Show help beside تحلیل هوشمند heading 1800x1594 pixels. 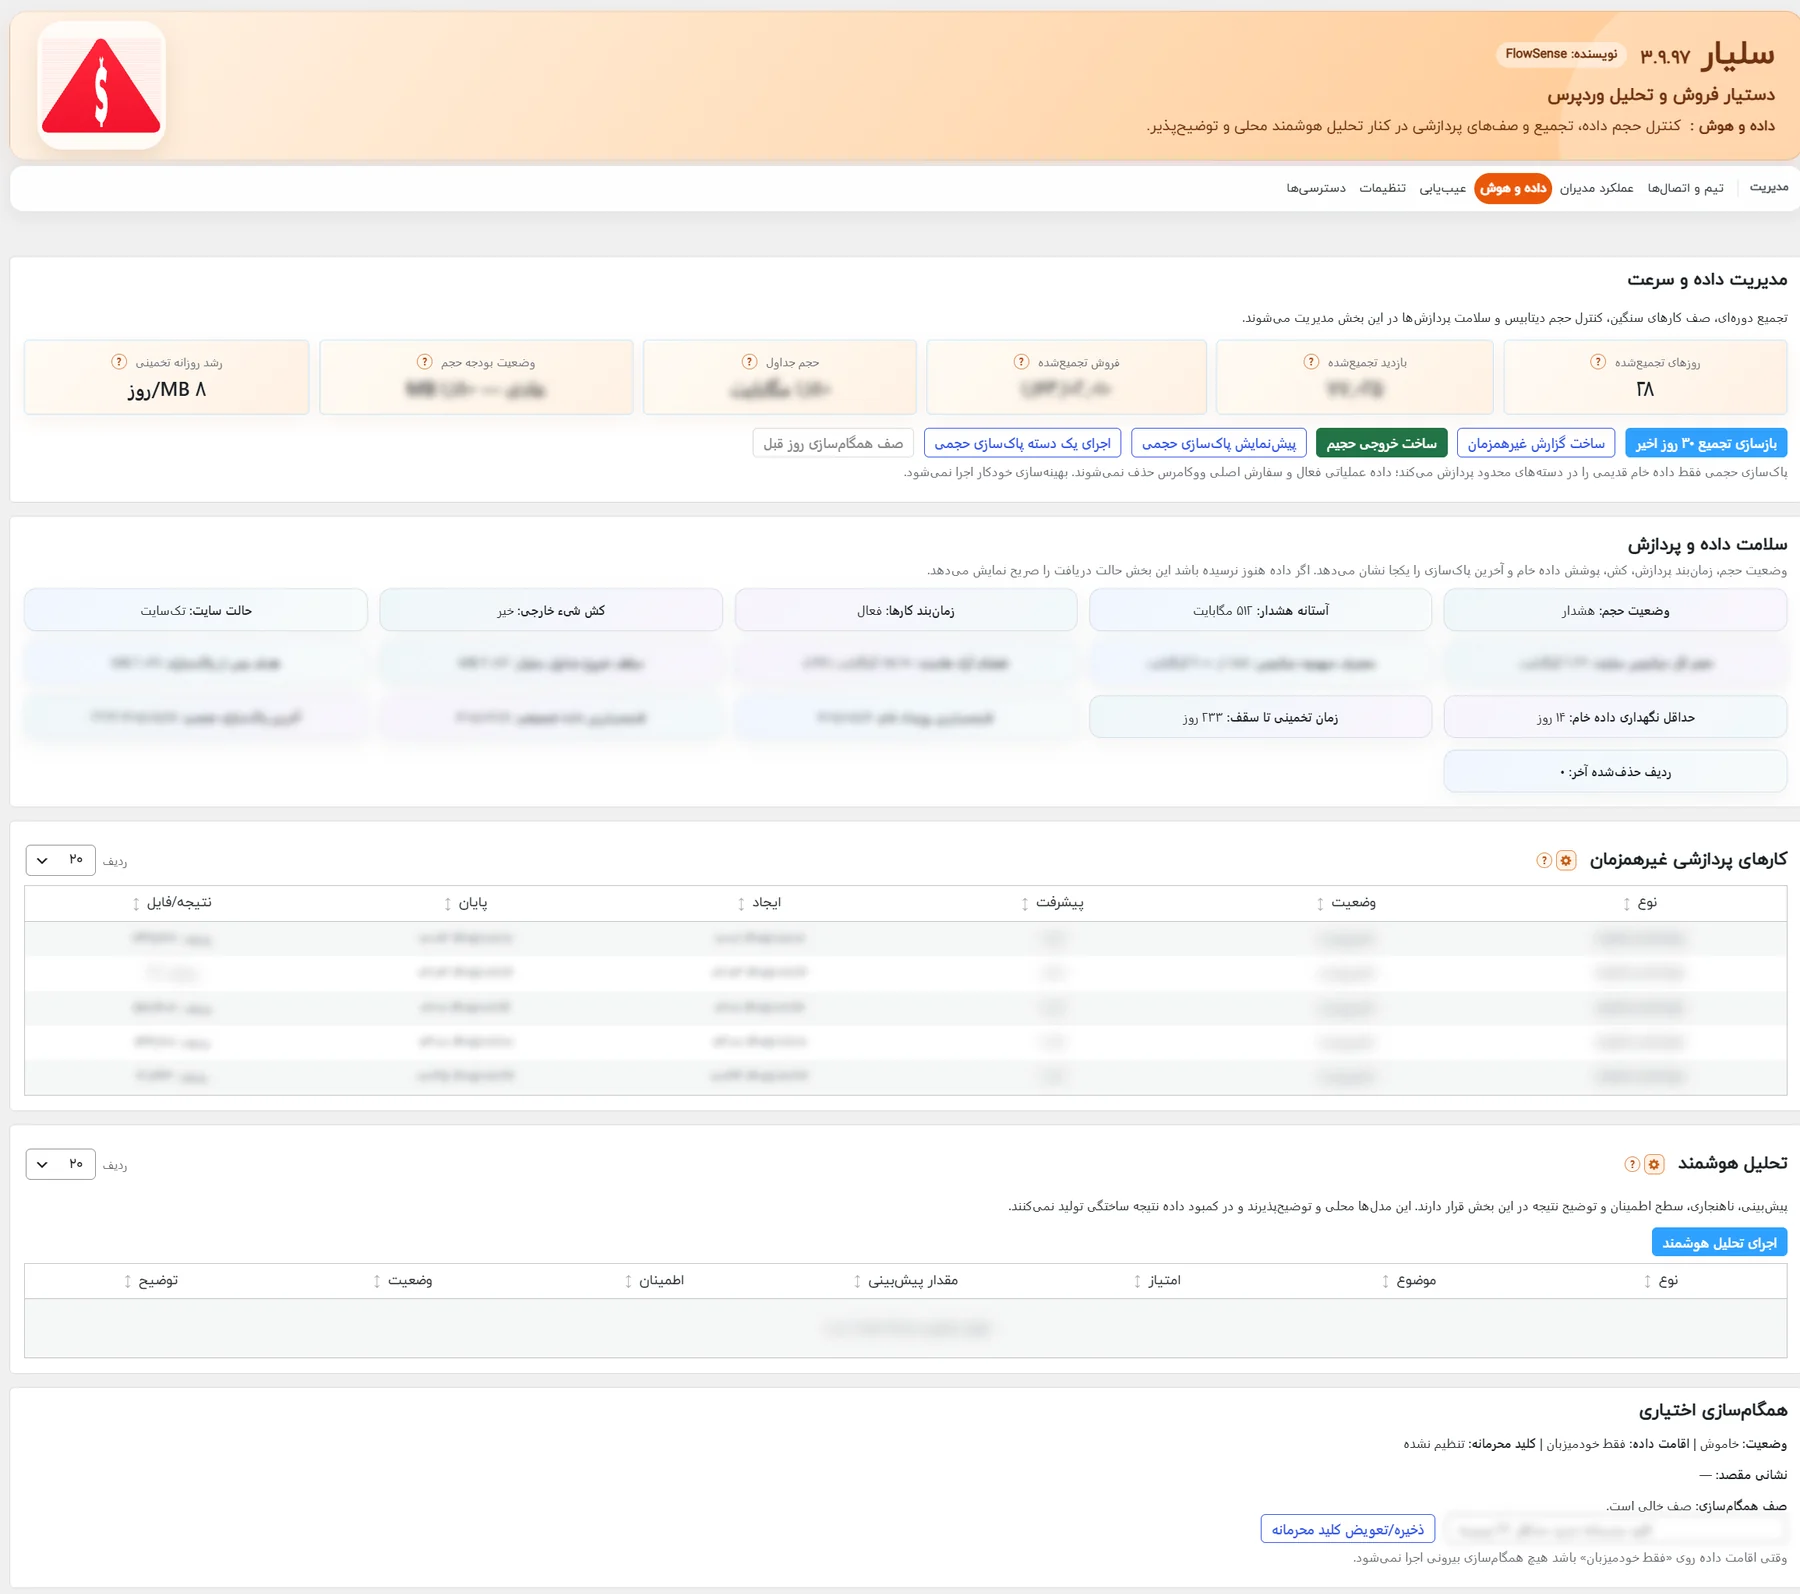[1632, 1164]
